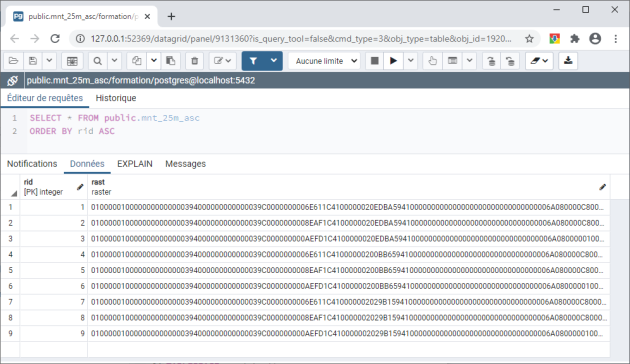Click the SELECT line in query editor
The height and width of the screenshot is (364, 630).
(x=115, y=118)
